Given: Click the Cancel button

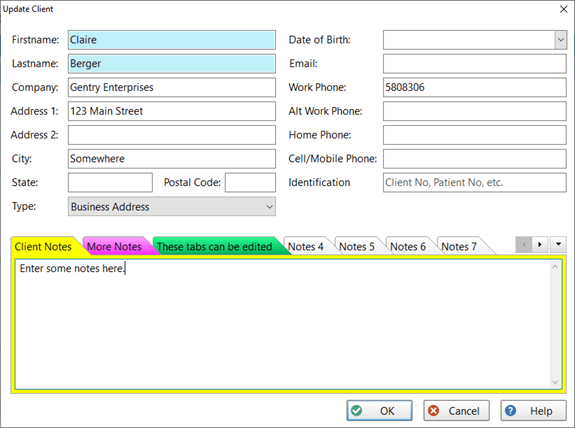Looking at the screenshot, I should (457, 410).
